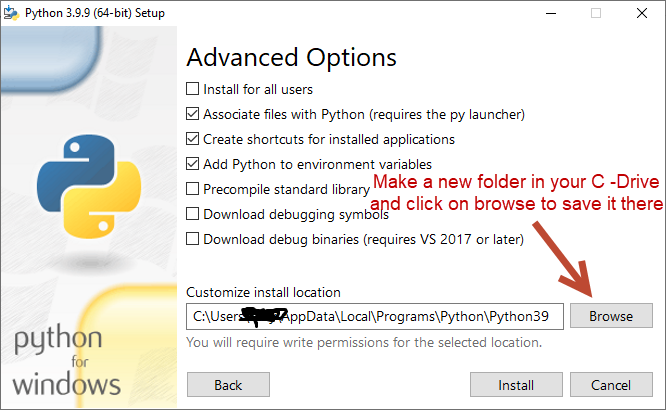Click the disabled maximize button
This screenshot has width=666, height=410.
597,13
